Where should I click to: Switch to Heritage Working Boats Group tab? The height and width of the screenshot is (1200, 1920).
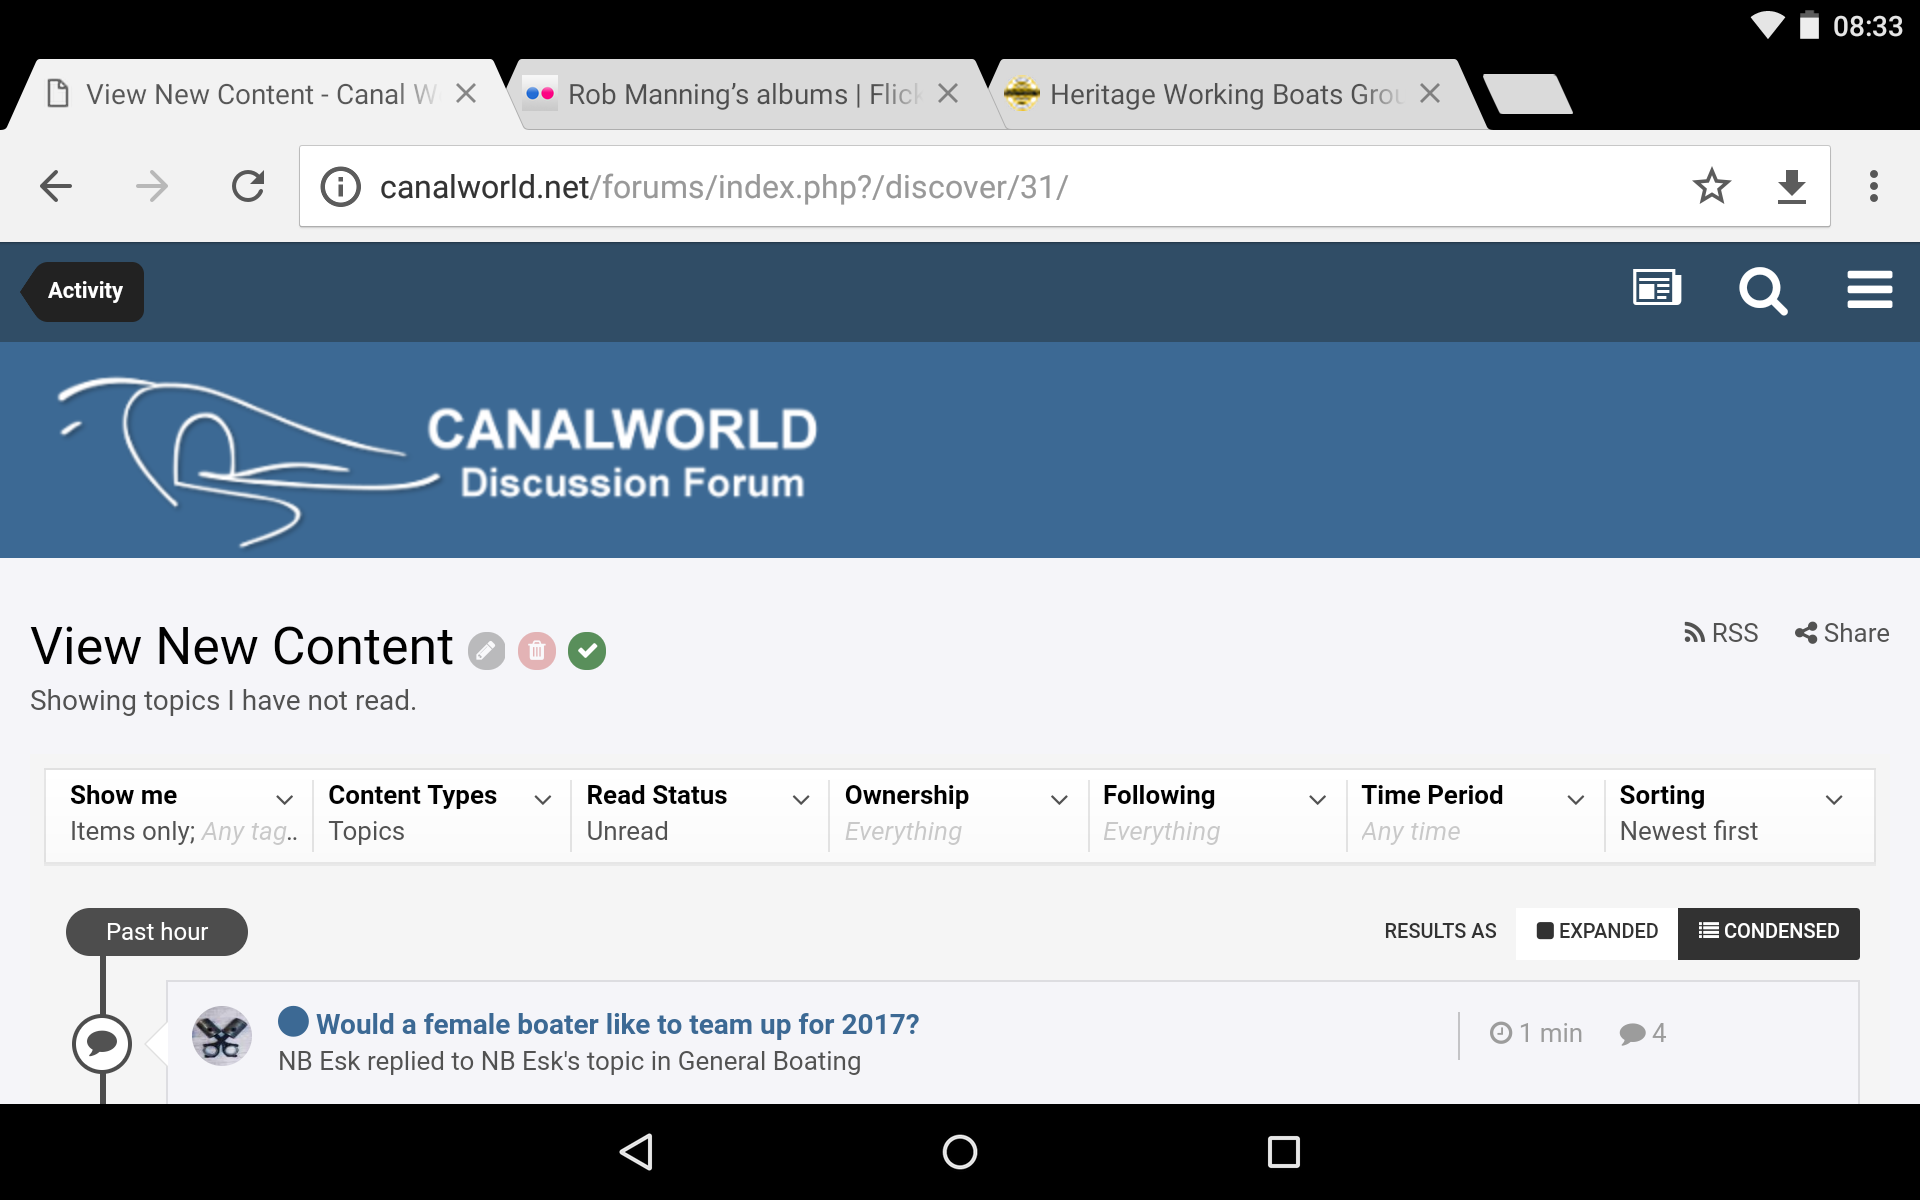(x=1225, y=94)
